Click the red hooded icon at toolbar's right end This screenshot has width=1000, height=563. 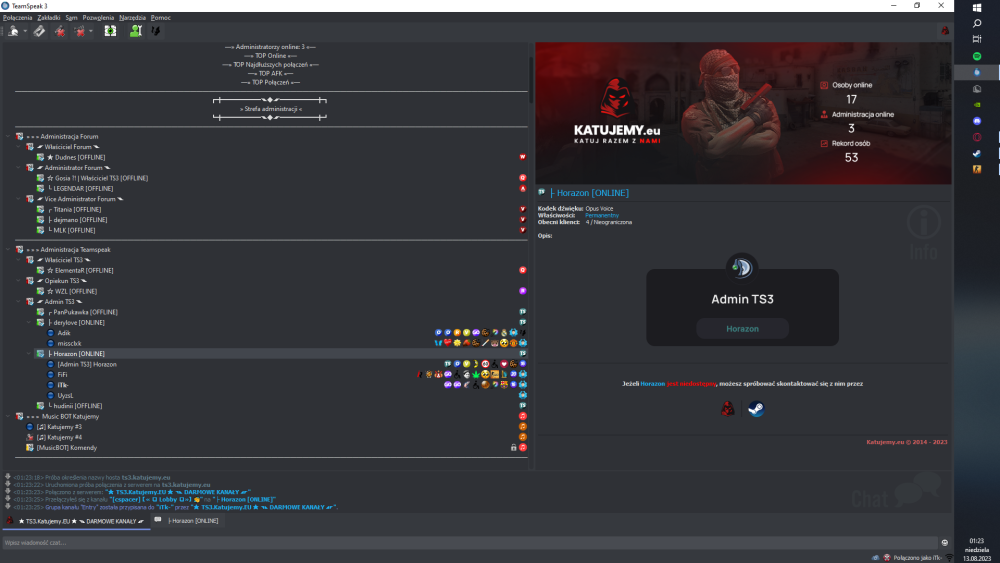coord(945,31)
